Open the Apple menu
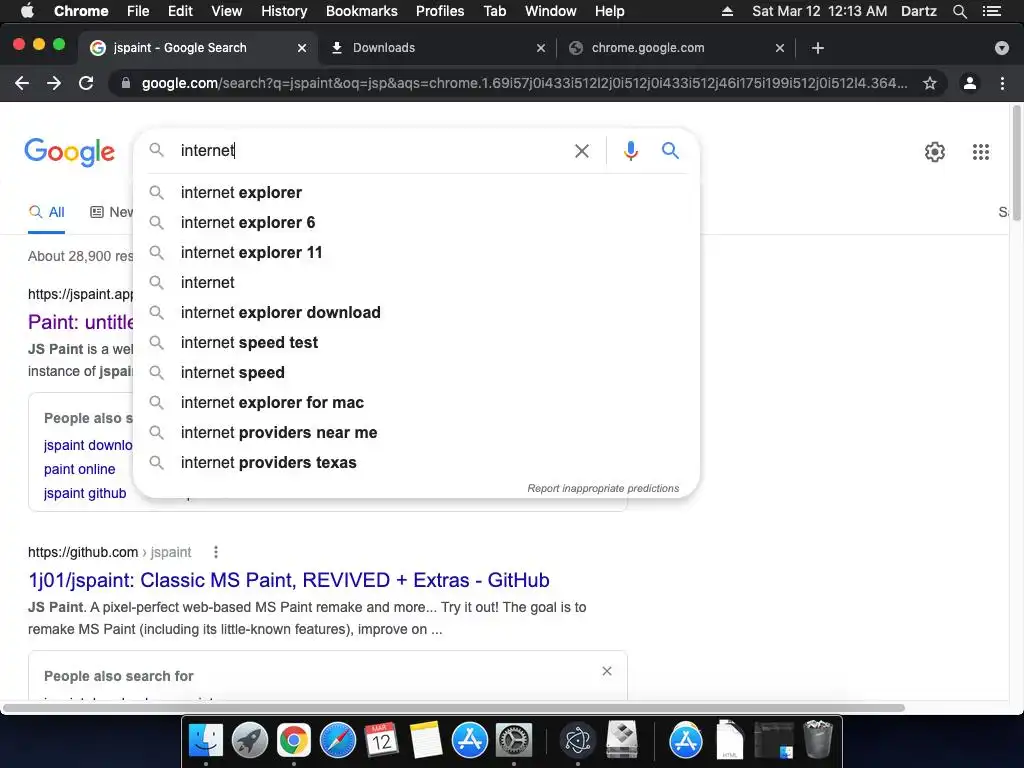The height and width of the screenshot is (768, 1024). click(27, 11)
